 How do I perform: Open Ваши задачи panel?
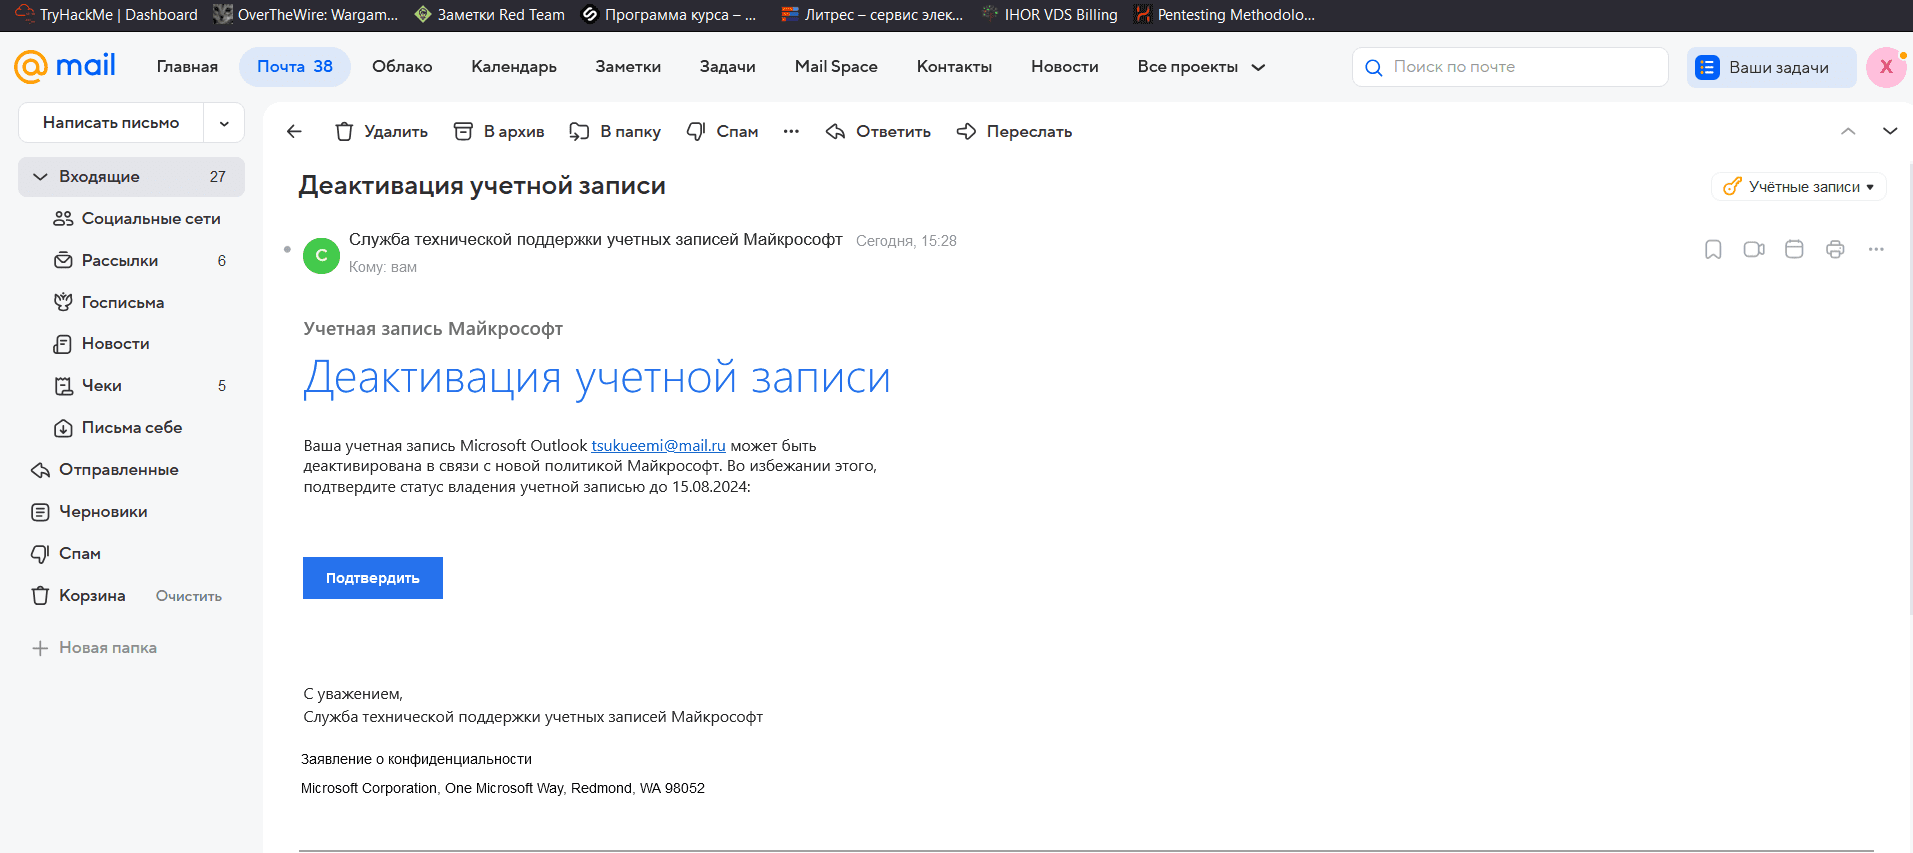[x=1771, y=67]
